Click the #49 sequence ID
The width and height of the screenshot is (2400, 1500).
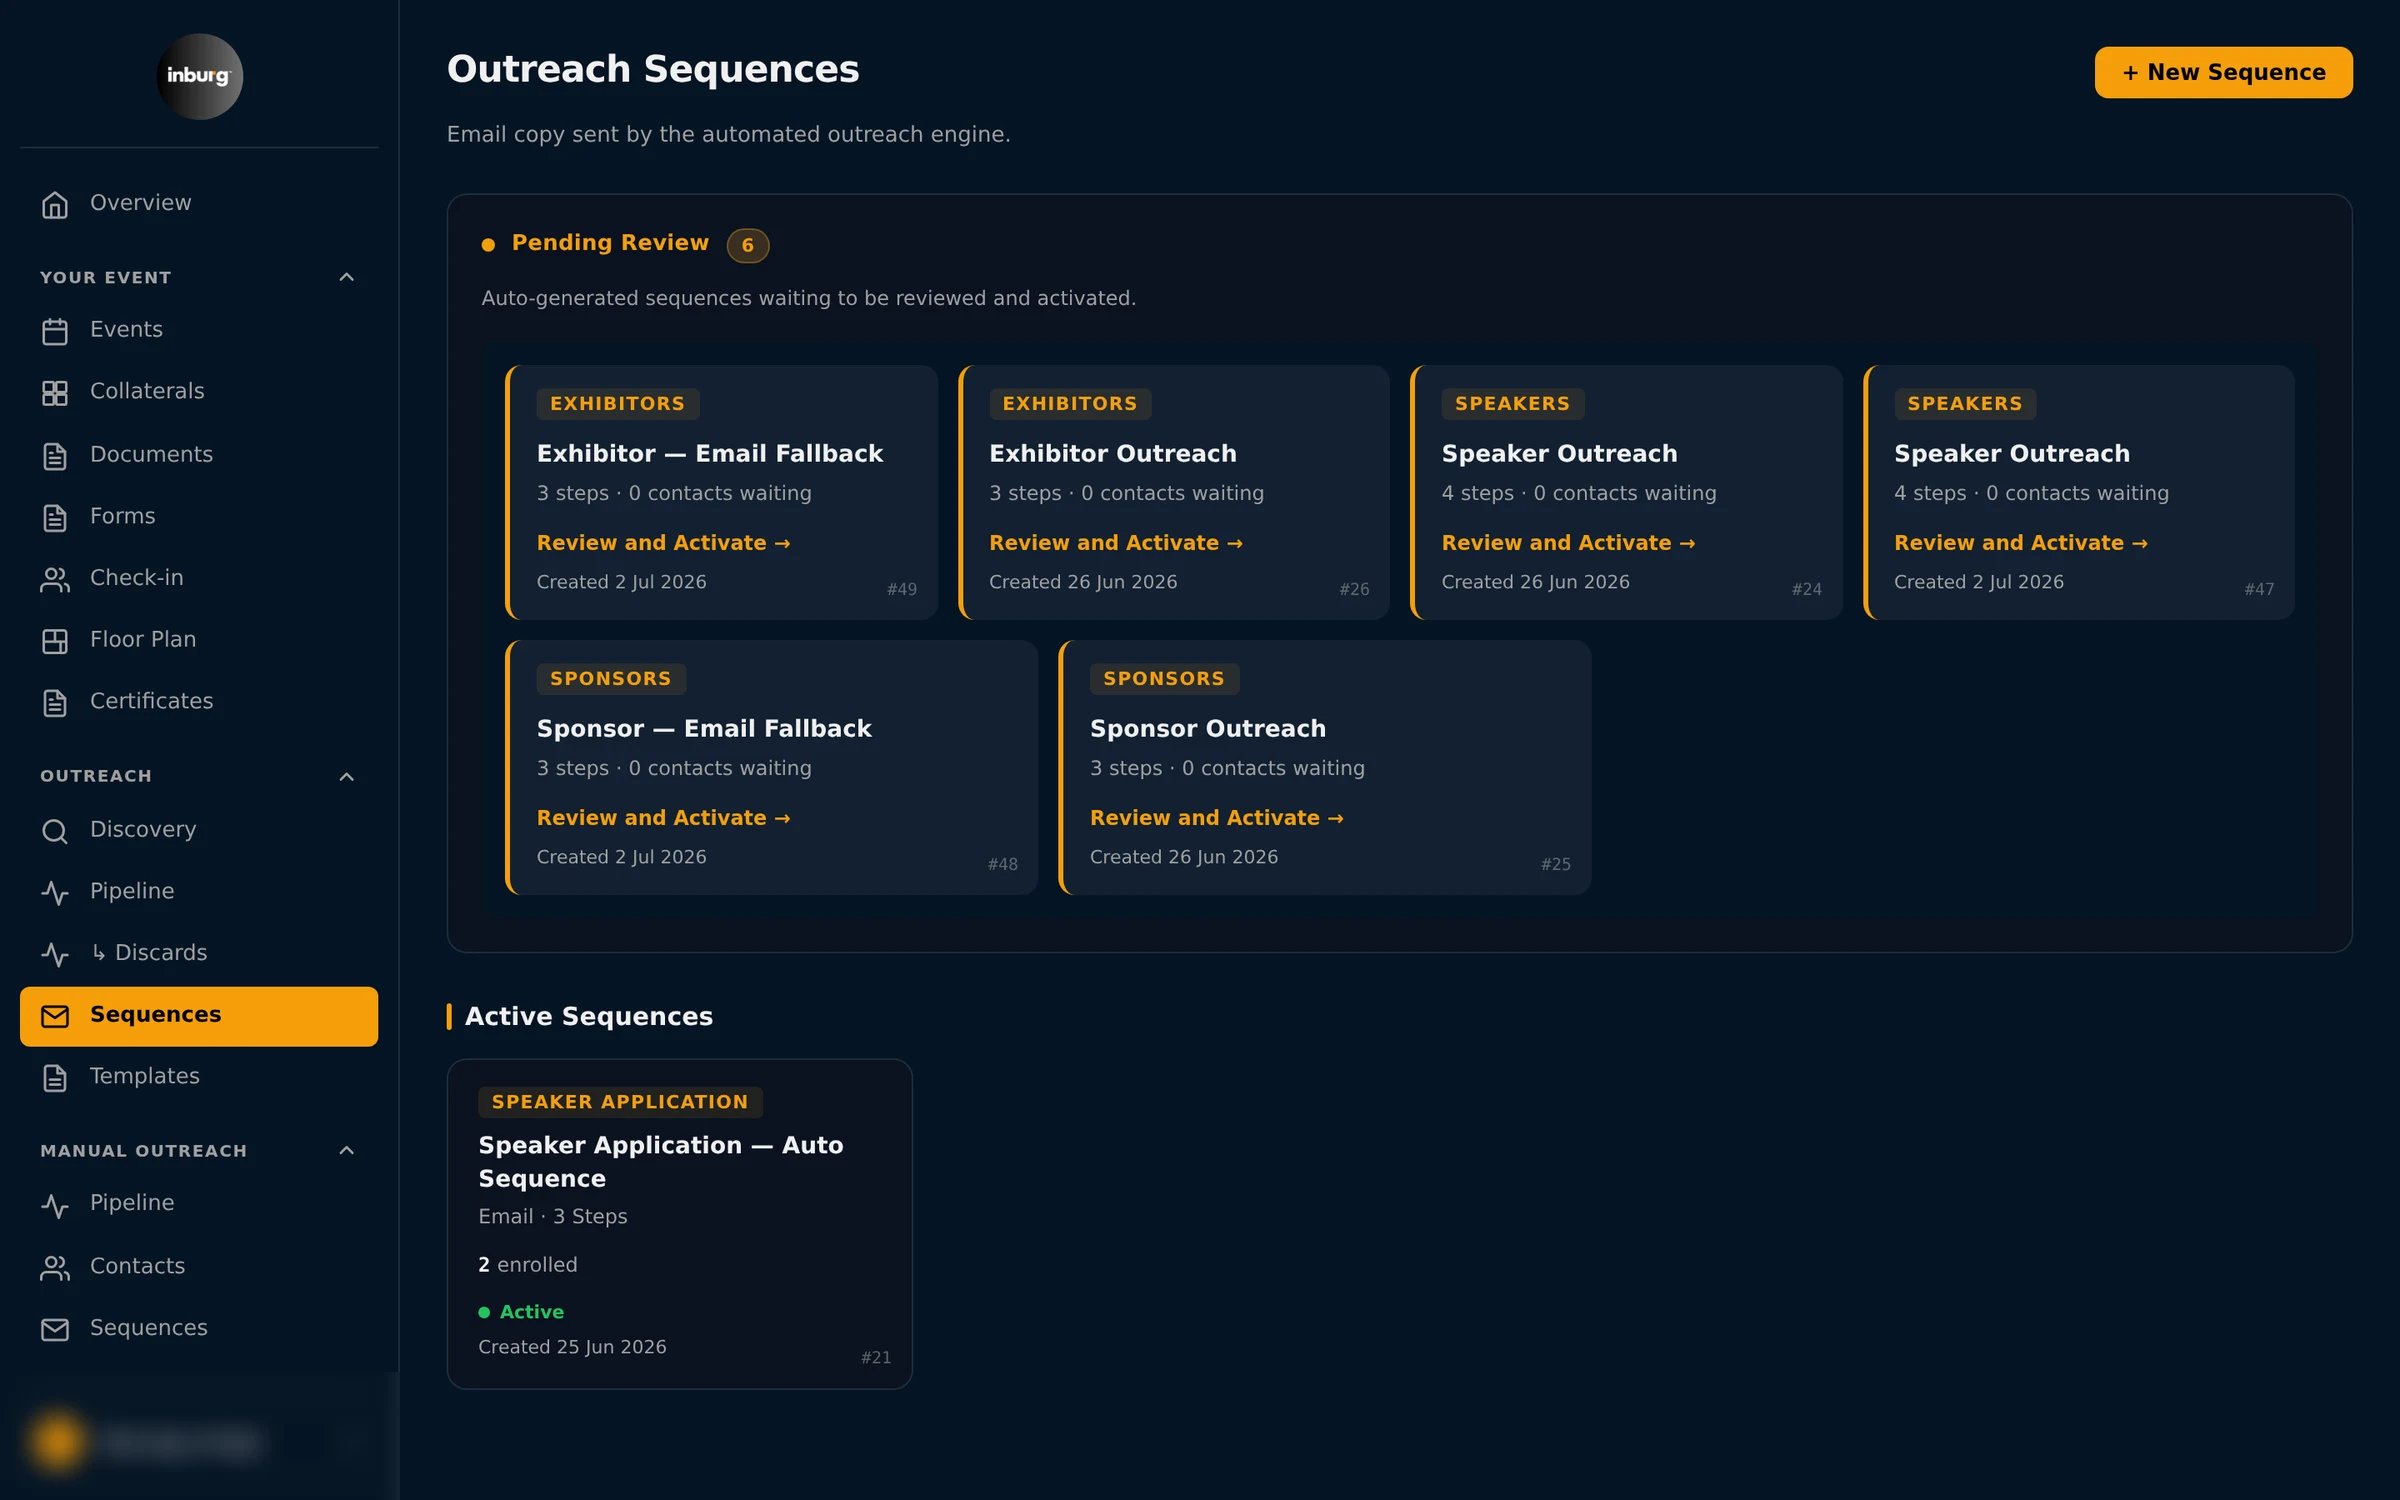point(901,589)
